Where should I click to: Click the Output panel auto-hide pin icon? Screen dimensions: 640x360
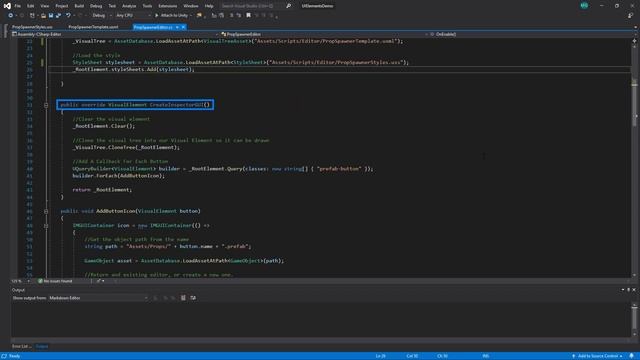coord(629,290)
